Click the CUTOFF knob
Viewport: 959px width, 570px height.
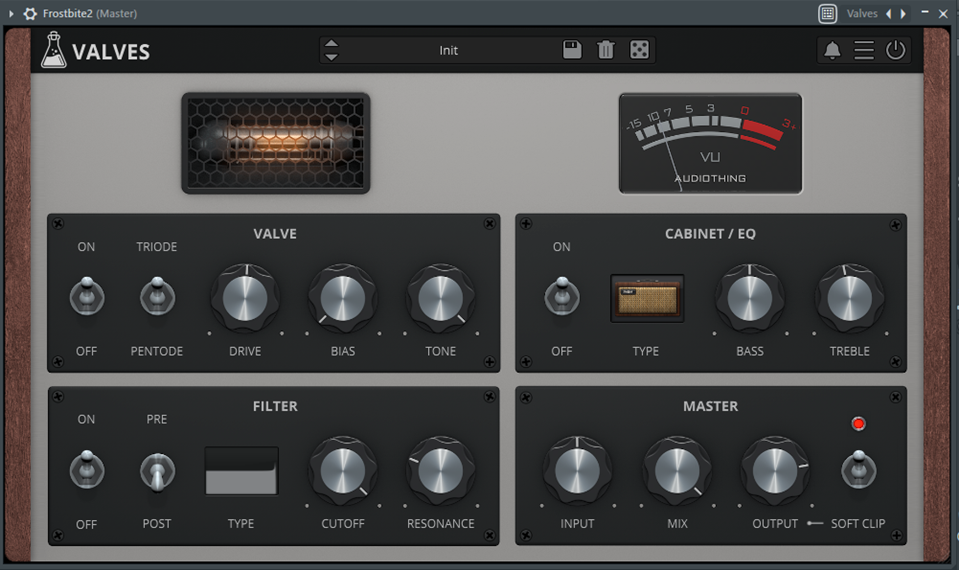[x=343, y=471]
